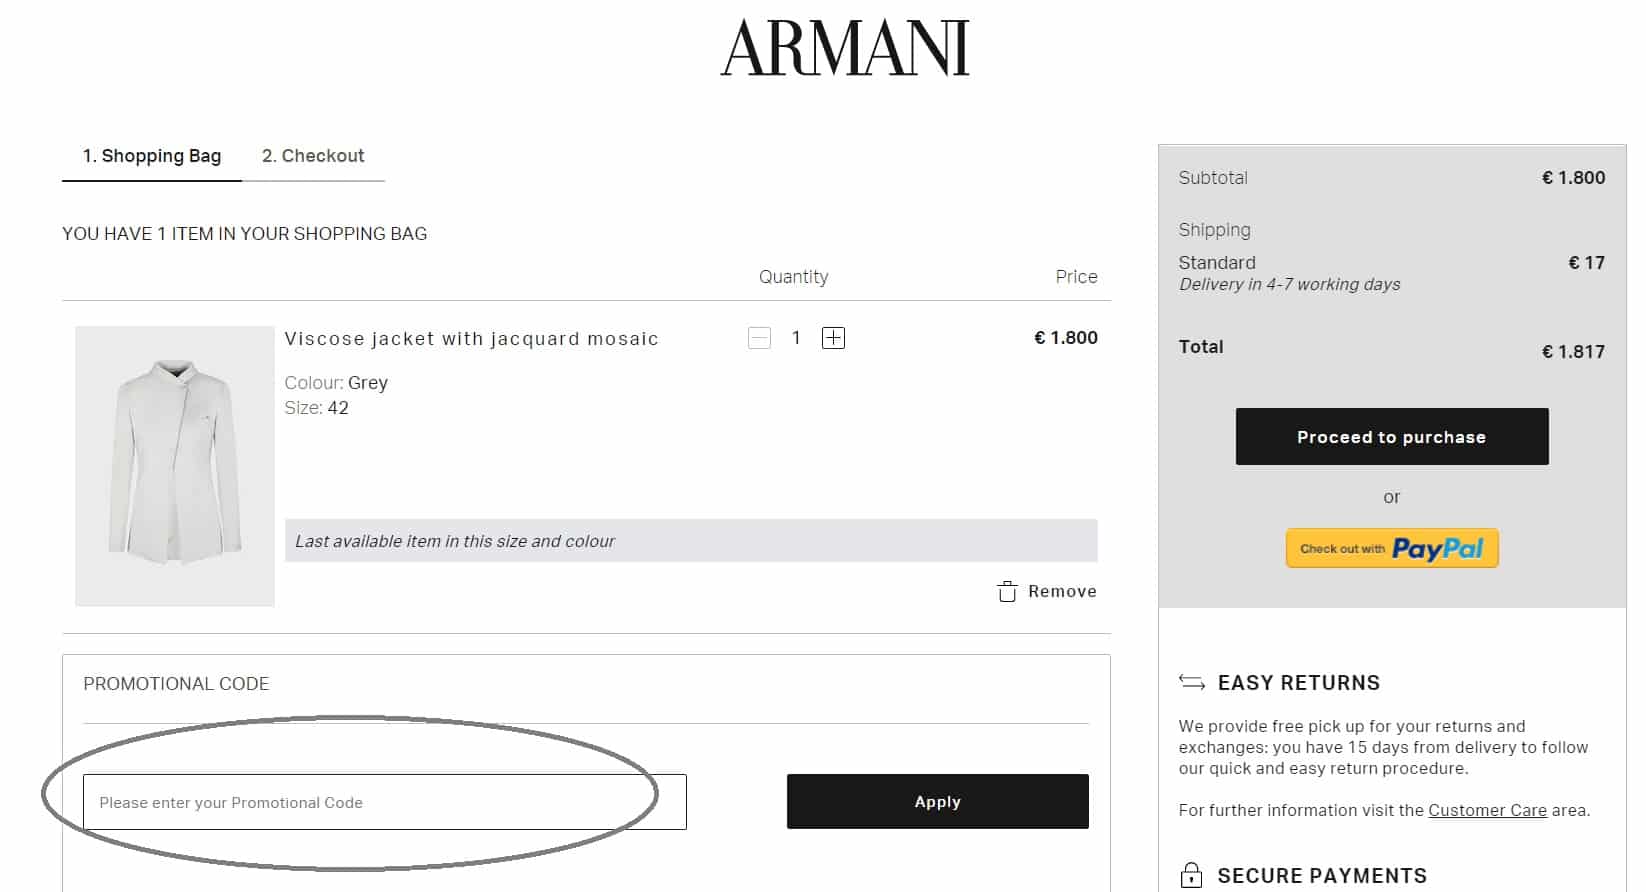Select the Shopping Bag tab

point(152,155)
